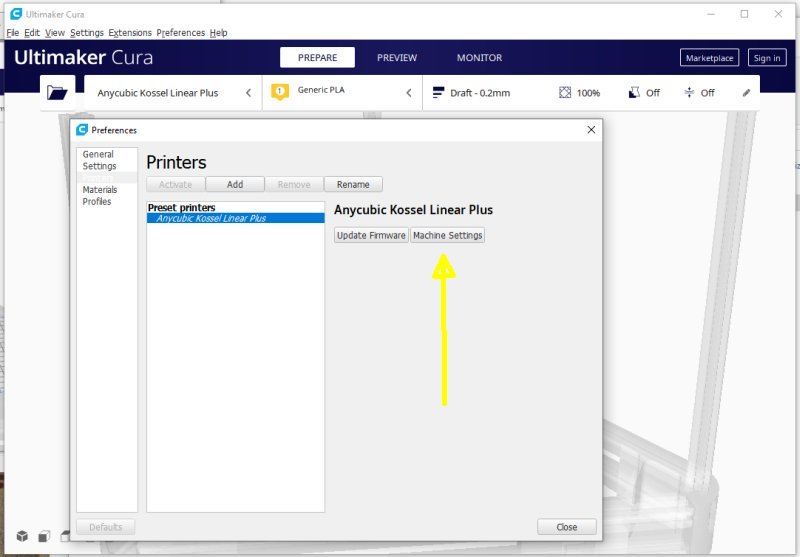The image size is (800, 557).
Task: Minimize the Ultimaker Cura window
Action: [711, 14]
